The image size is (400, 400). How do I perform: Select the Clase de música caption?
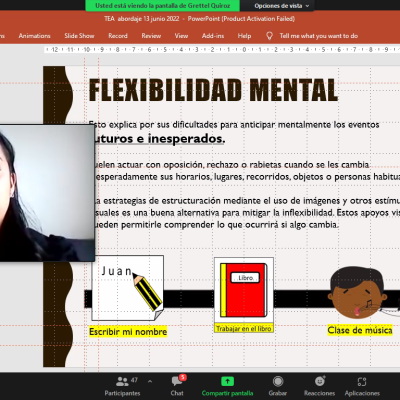pos(360,330)
